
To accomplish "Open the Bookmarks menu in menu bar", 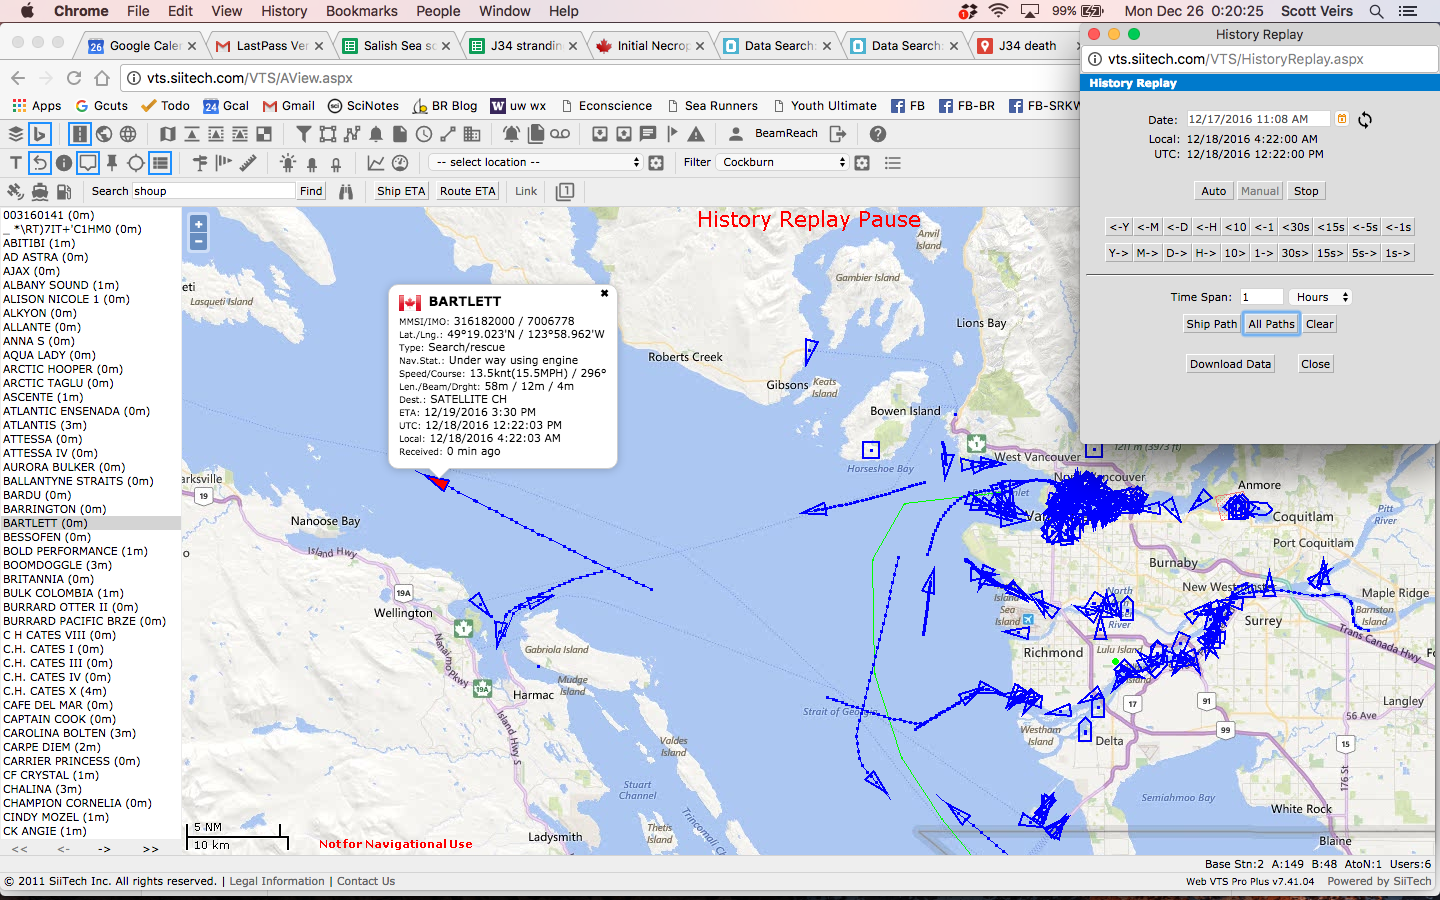I will point(361,11).
